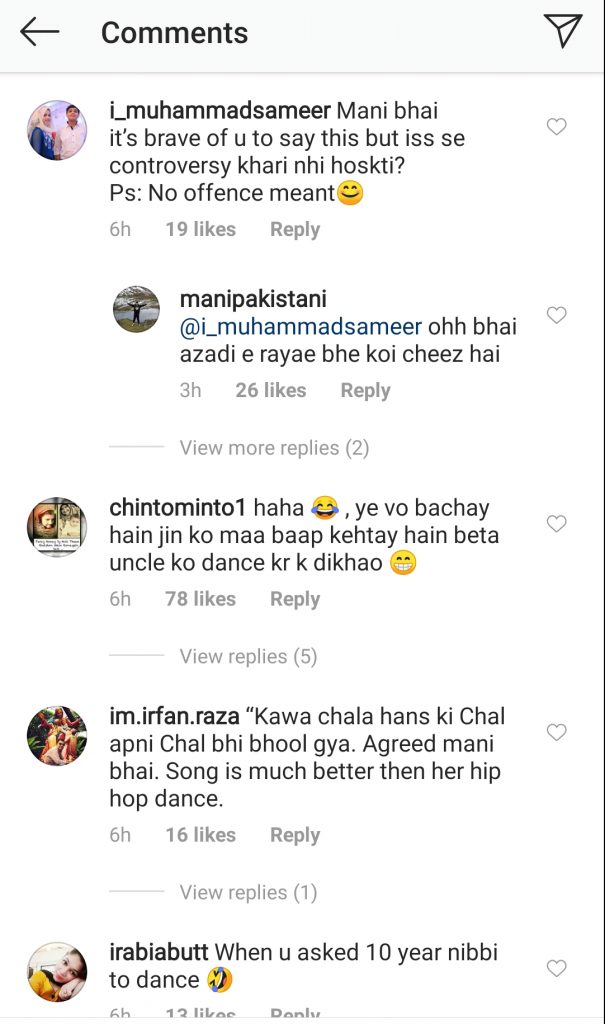Heart im.irfan.raza's comment

556,733
